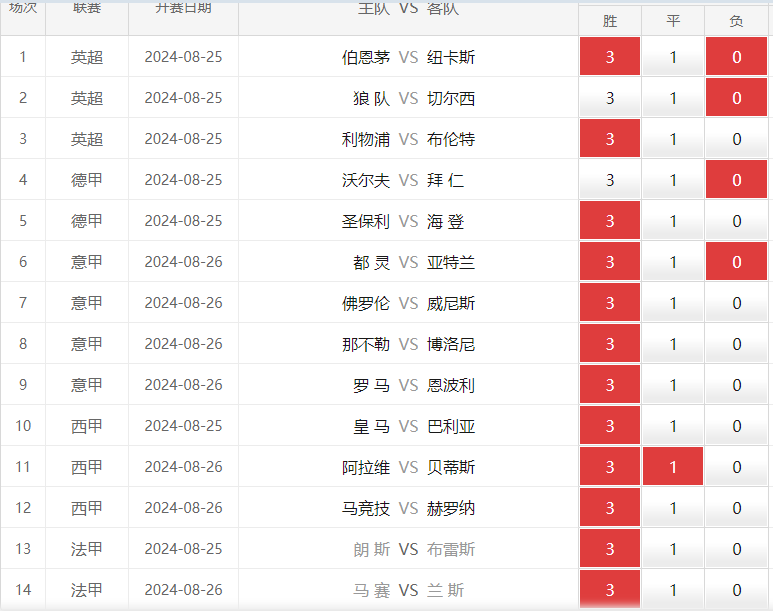The height and width of the screenshot is (611, 773).
Task: Toggle win (3) for 马赛 vs 兰斯
Action: 610,589
